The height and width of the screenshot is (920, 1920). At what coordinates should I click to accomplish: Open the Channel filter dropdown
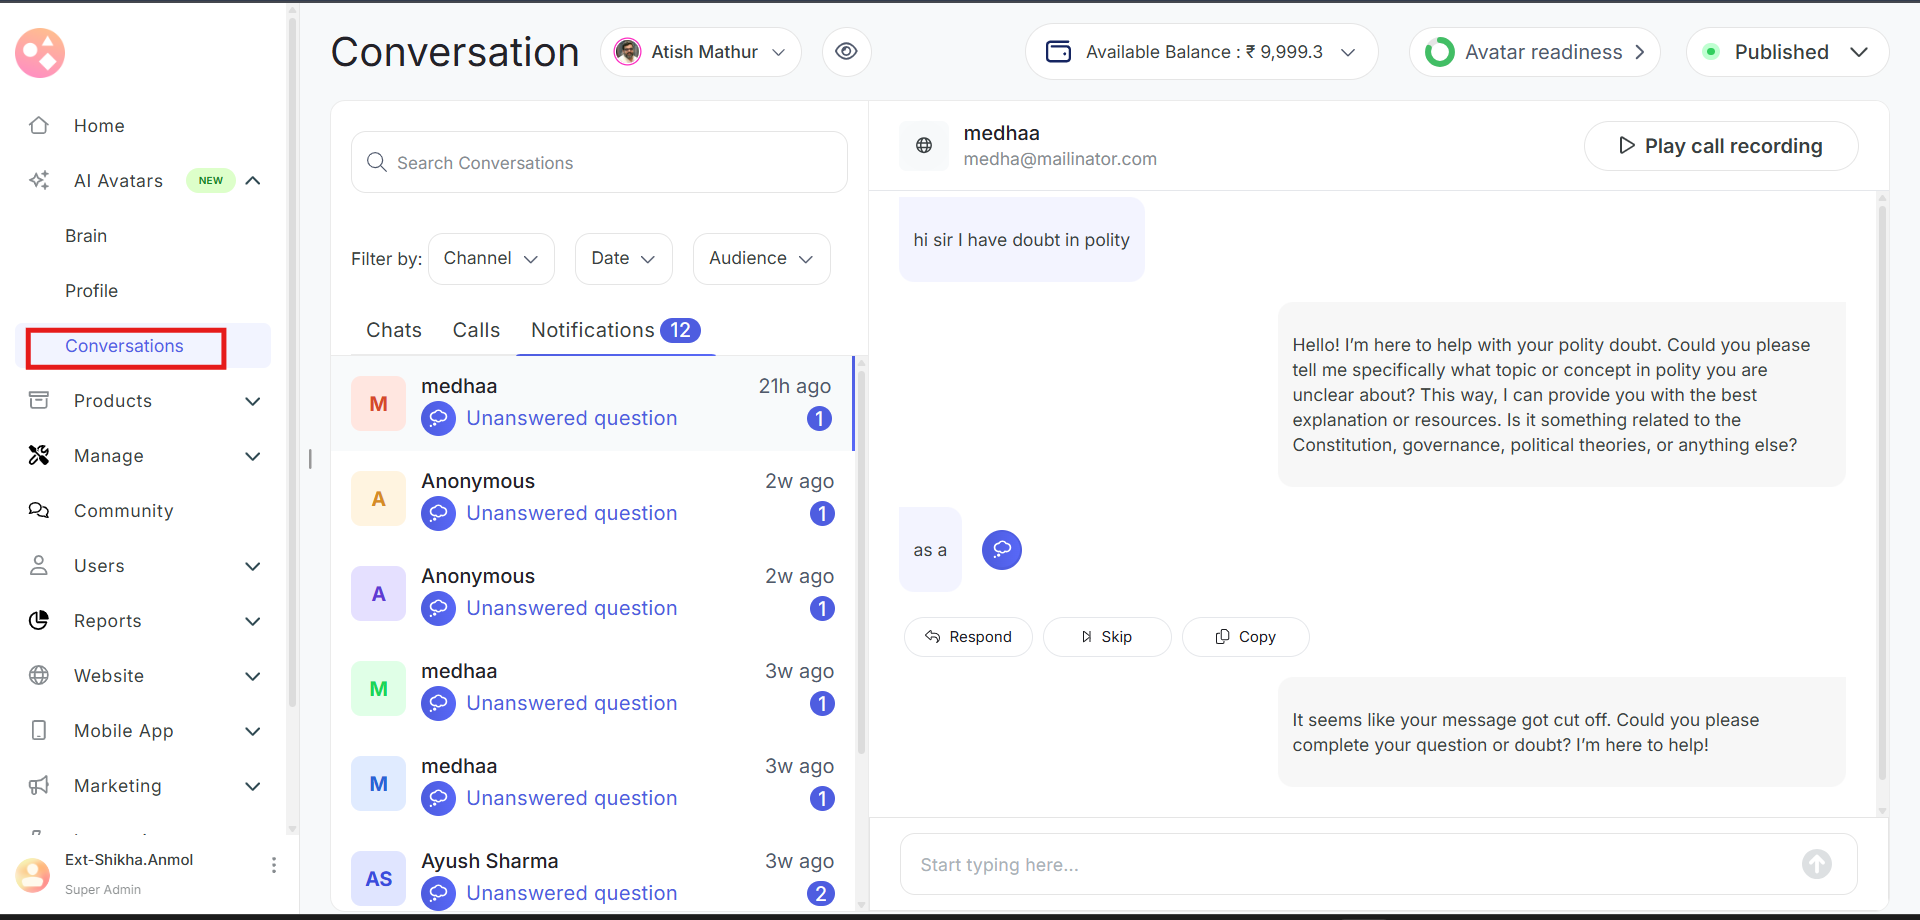point(491,259)
